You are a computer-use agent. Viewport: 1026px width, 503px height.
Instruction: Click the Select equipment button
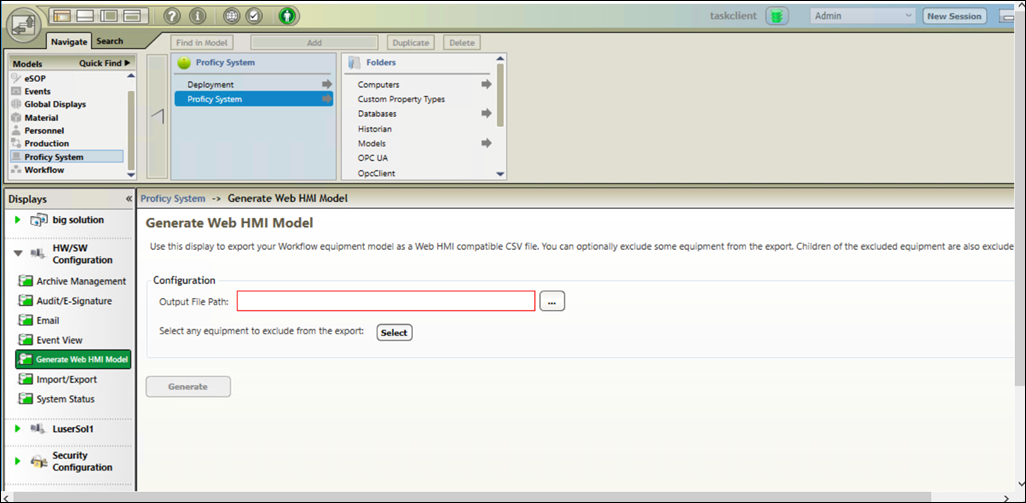394,332
